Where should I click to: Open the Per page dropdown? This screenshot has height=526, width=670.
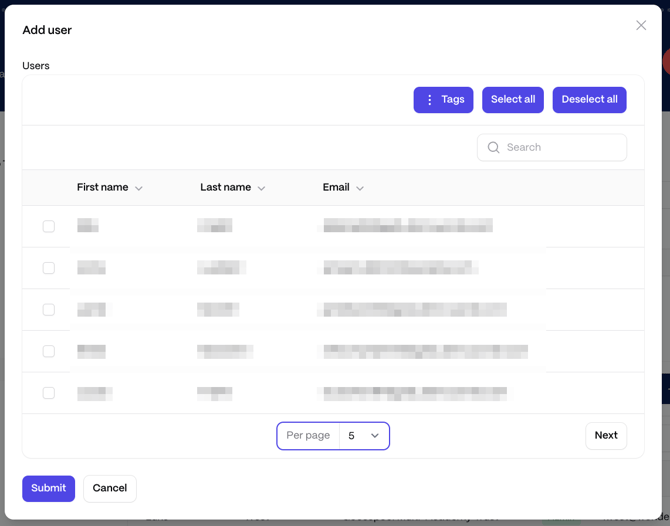[x=333, y=436]
